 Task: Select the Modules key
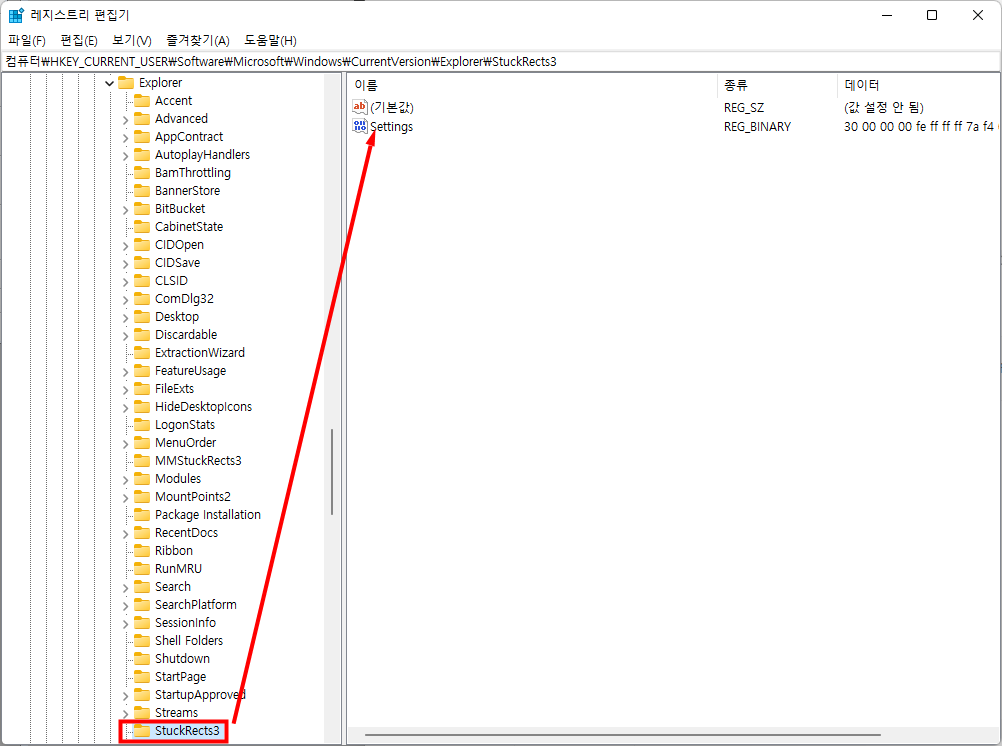pyautogui.click(x=178, y=478)
